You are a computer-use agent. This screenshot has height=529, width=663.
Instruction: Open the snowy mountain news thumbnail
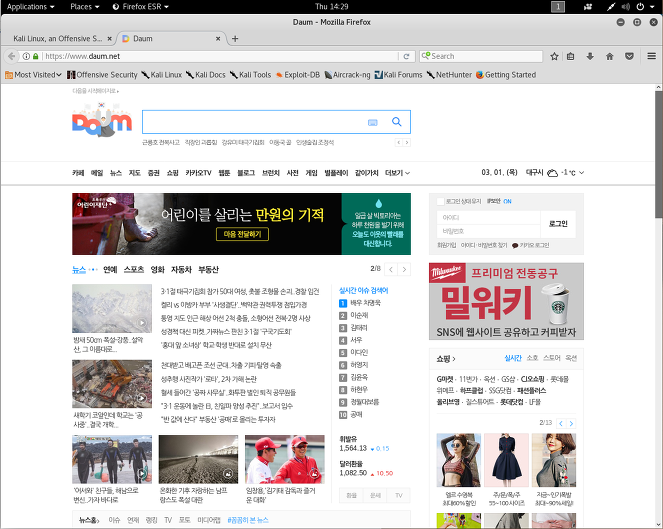(x=112, y=309)
